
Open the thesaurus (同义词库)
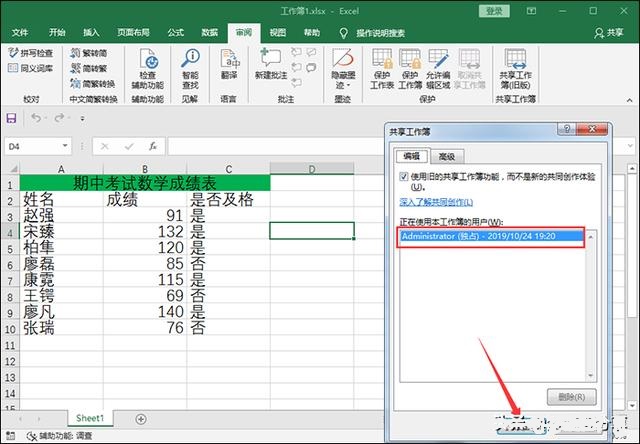point(31,68)
